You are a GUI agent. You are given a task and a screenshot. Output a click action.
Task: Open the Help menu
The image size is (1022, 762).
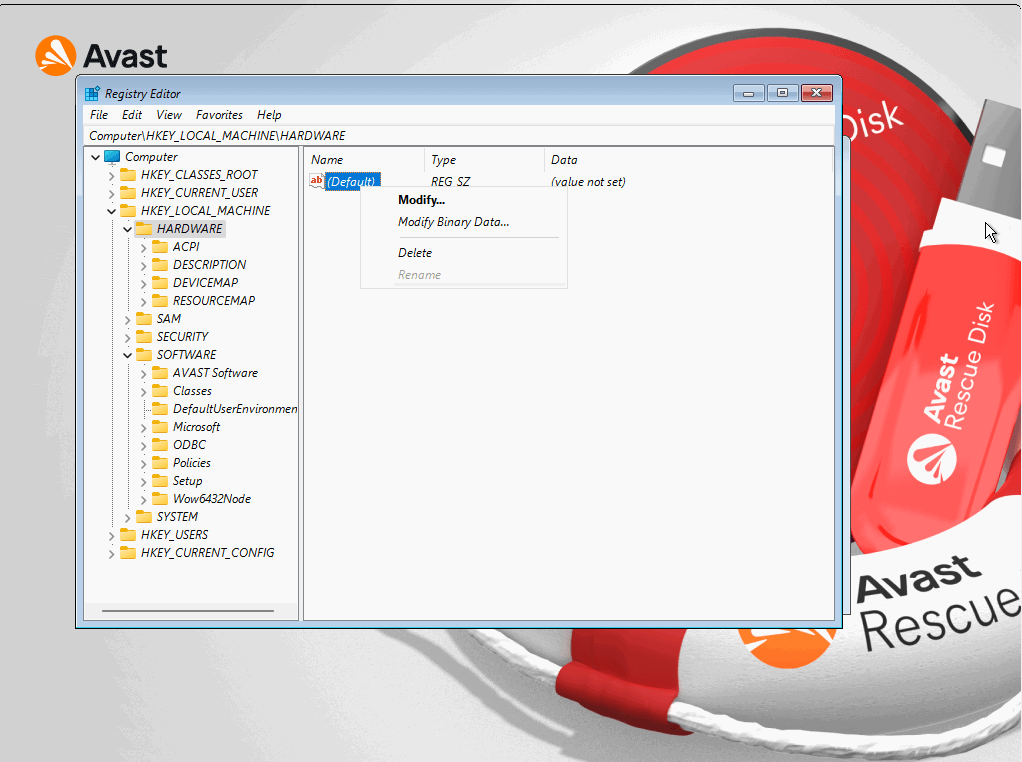click(269, 115)
